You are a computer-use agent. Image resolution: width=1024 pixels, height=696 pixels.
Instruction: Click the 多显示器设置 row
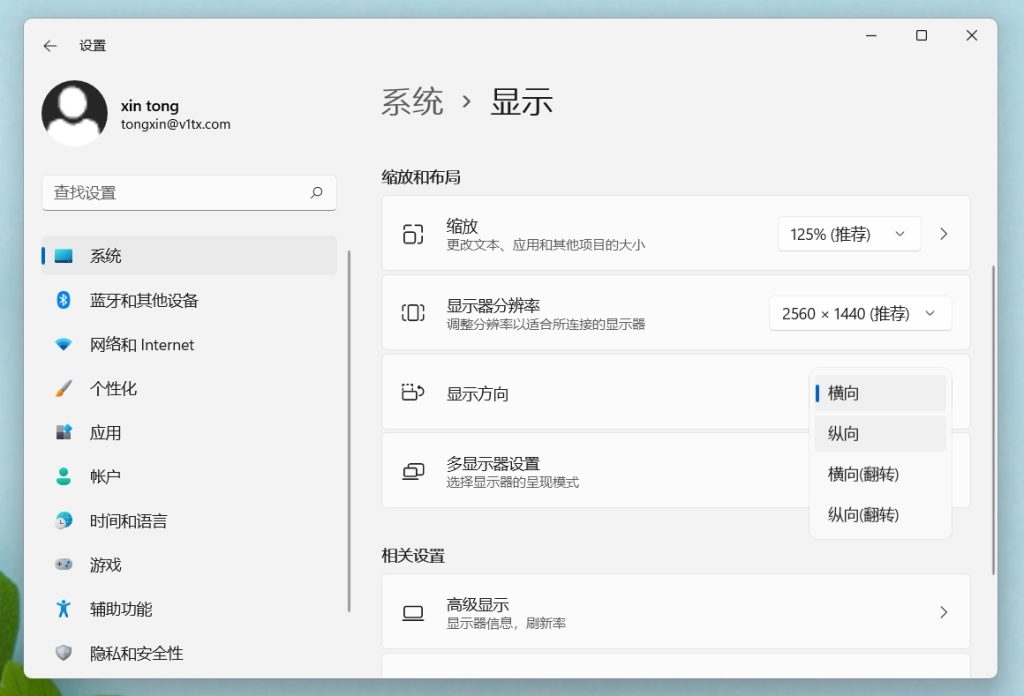(676, 471)
